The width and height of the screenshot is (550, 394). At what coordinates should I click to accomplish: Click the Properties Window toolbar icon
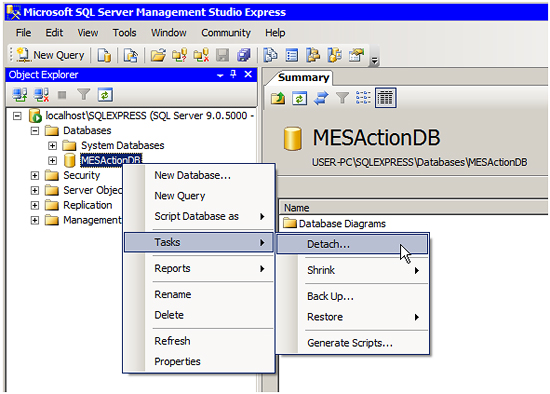[x=356, y=55]
